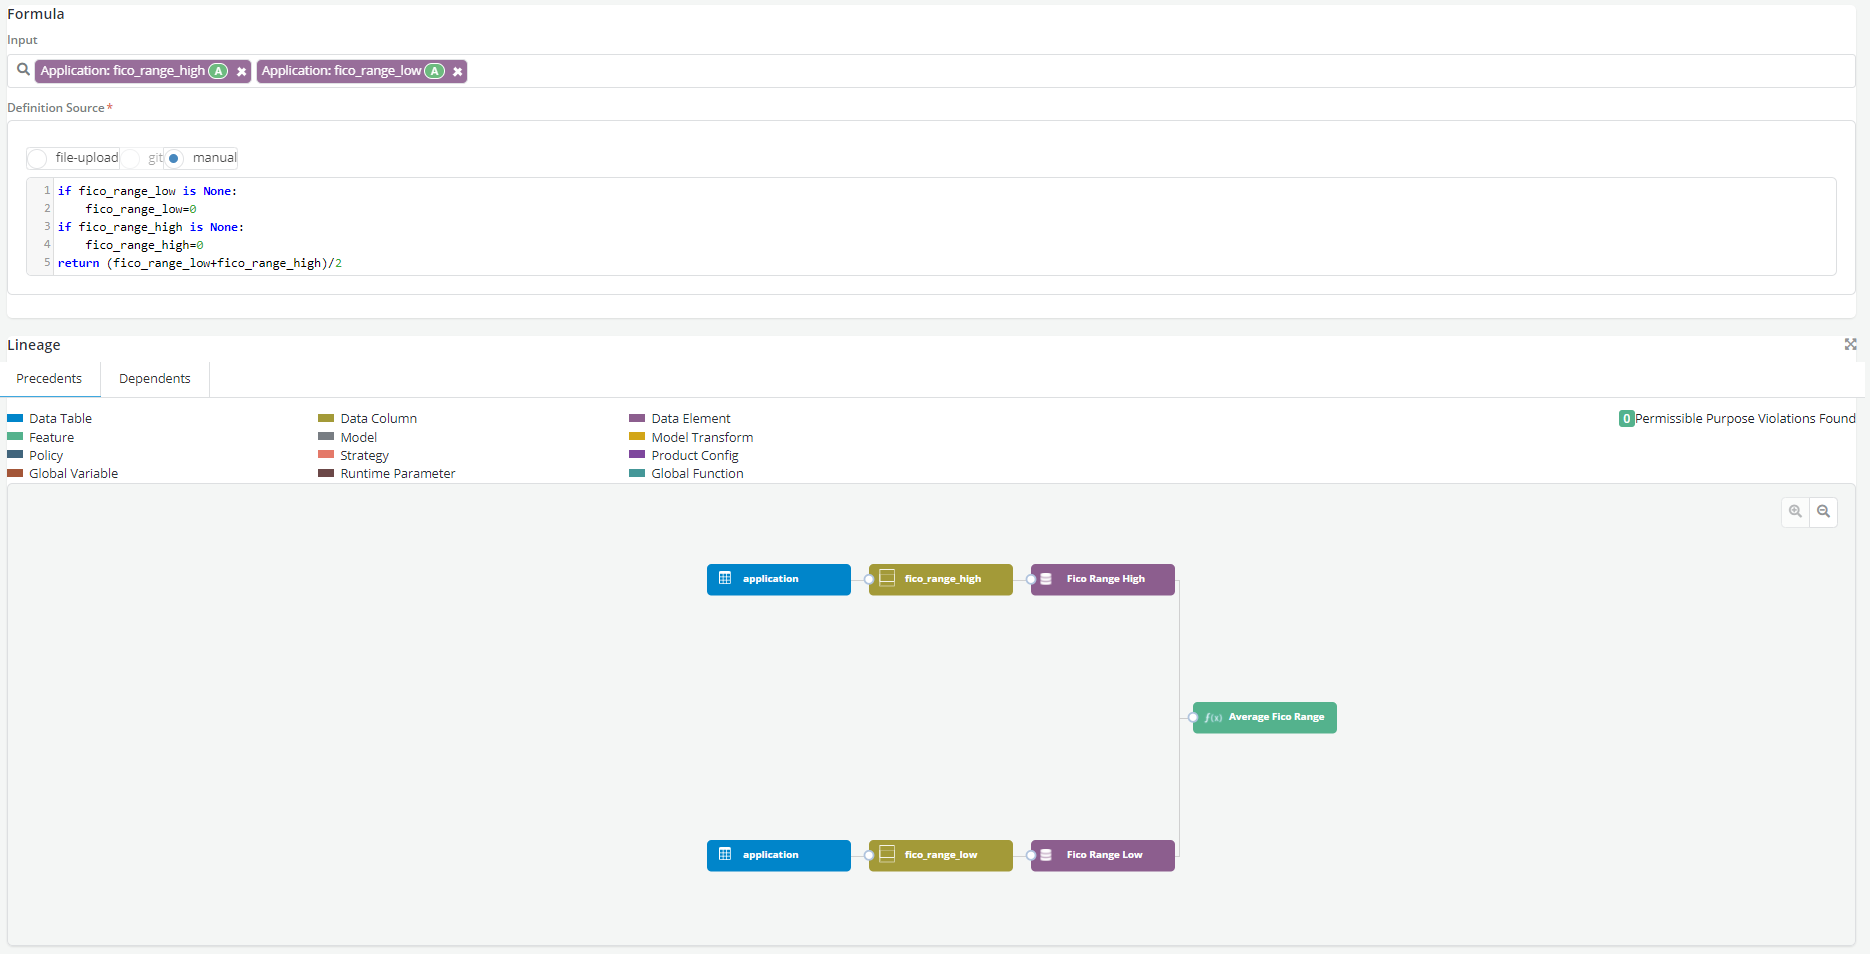This screenshot has width=1870, height=954.
Task: Click the database icon on Fico Range High
Action: click(x=1046, y=579)
